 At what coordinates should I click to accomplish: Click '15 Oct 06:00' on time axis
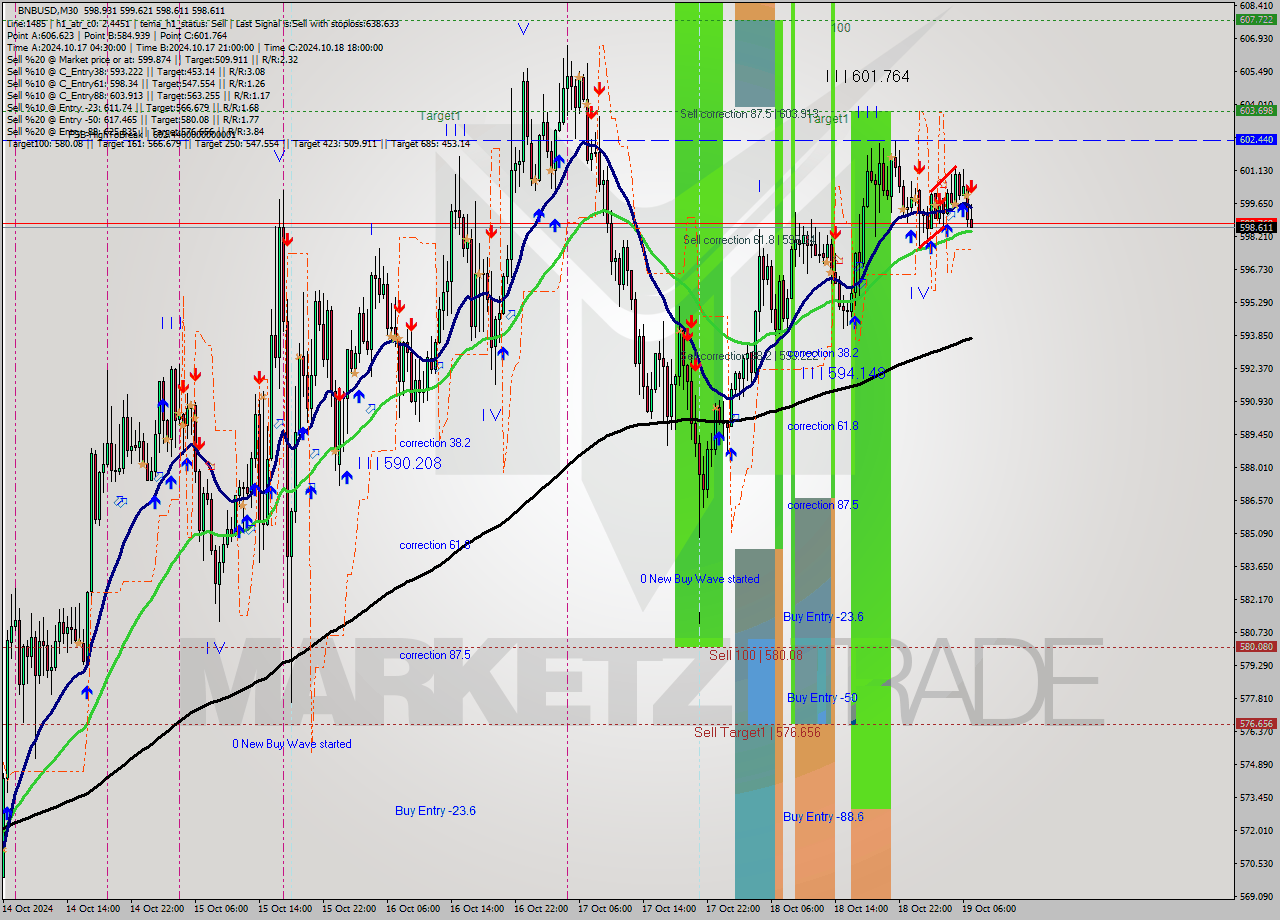pyautogui.click(x=221, y=909)
